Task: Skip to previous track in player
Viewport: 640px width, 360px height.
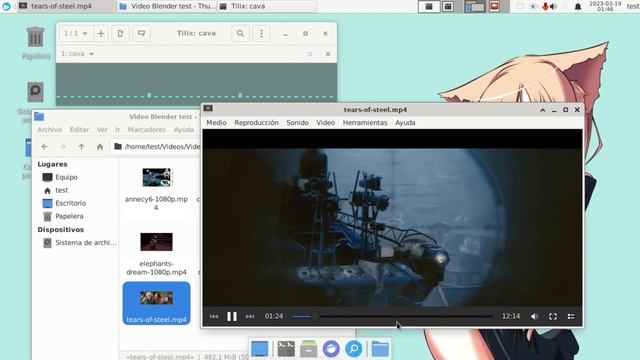Action: [x=214, y=316]
